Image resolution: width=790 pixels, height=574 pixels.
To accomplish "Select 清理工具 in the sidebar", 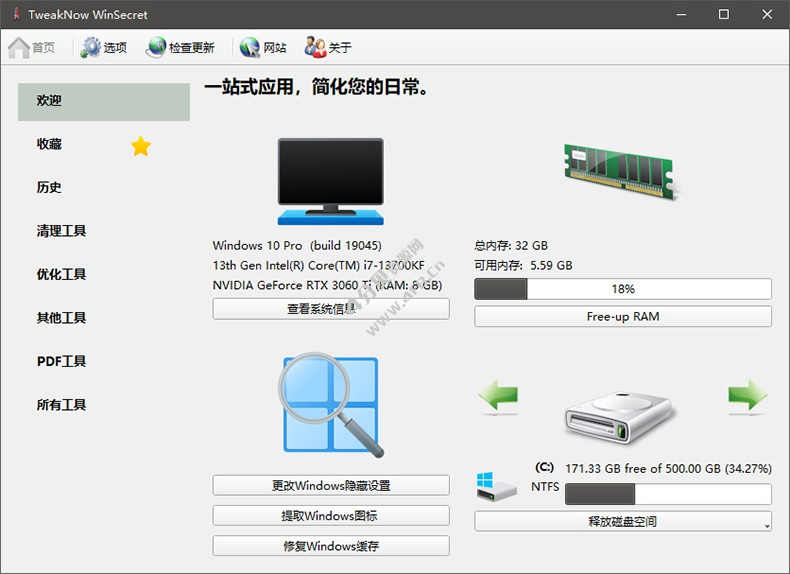I will coord(62,231).
